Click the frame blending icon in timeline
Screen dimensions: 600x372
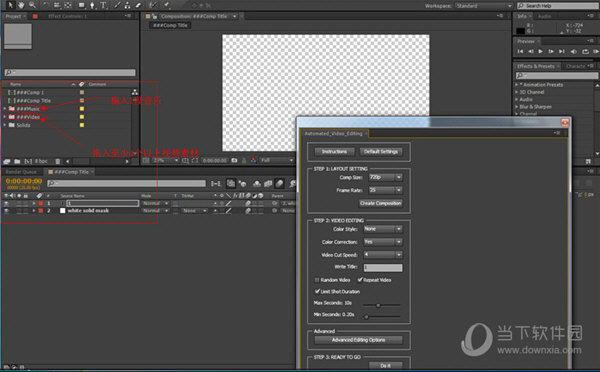tap(268, 184)
